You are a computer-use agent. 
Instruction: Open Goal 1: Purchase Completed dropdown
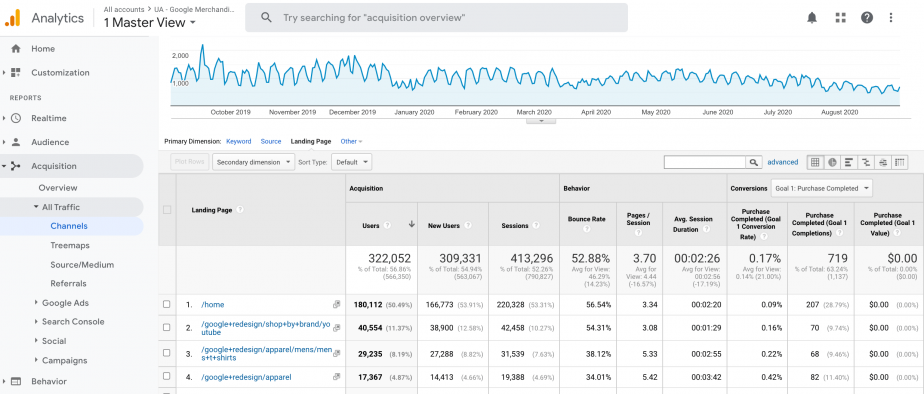pos(821,188)
